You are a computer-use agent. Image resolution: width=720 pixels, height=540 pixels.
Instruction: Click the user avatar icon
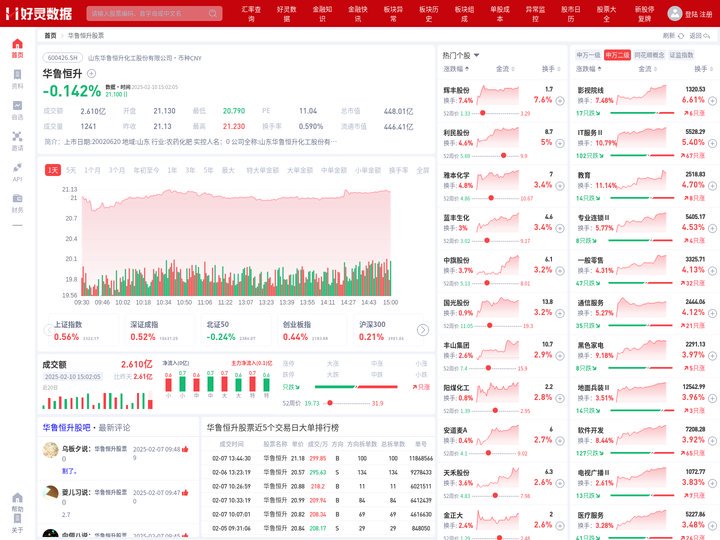(x=675, y=13)
